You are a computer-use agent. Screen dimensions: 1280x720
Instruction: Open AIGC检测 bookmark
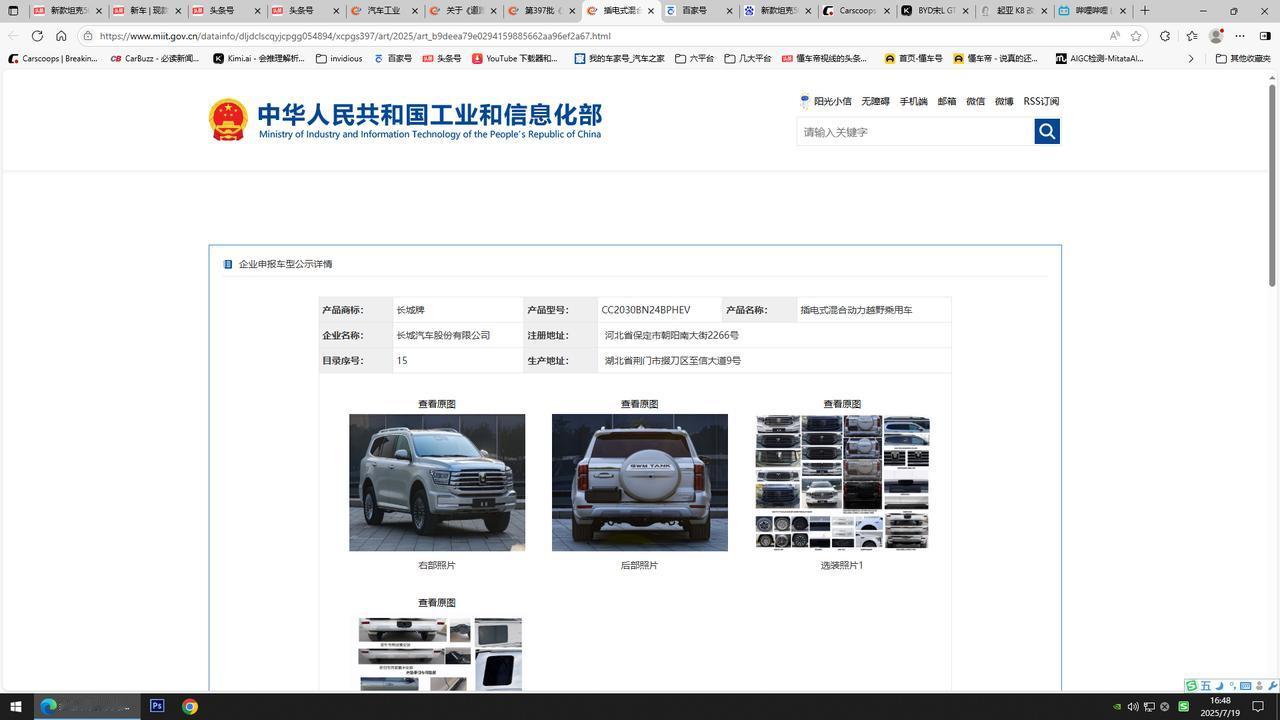click(x=1099, y=58)
